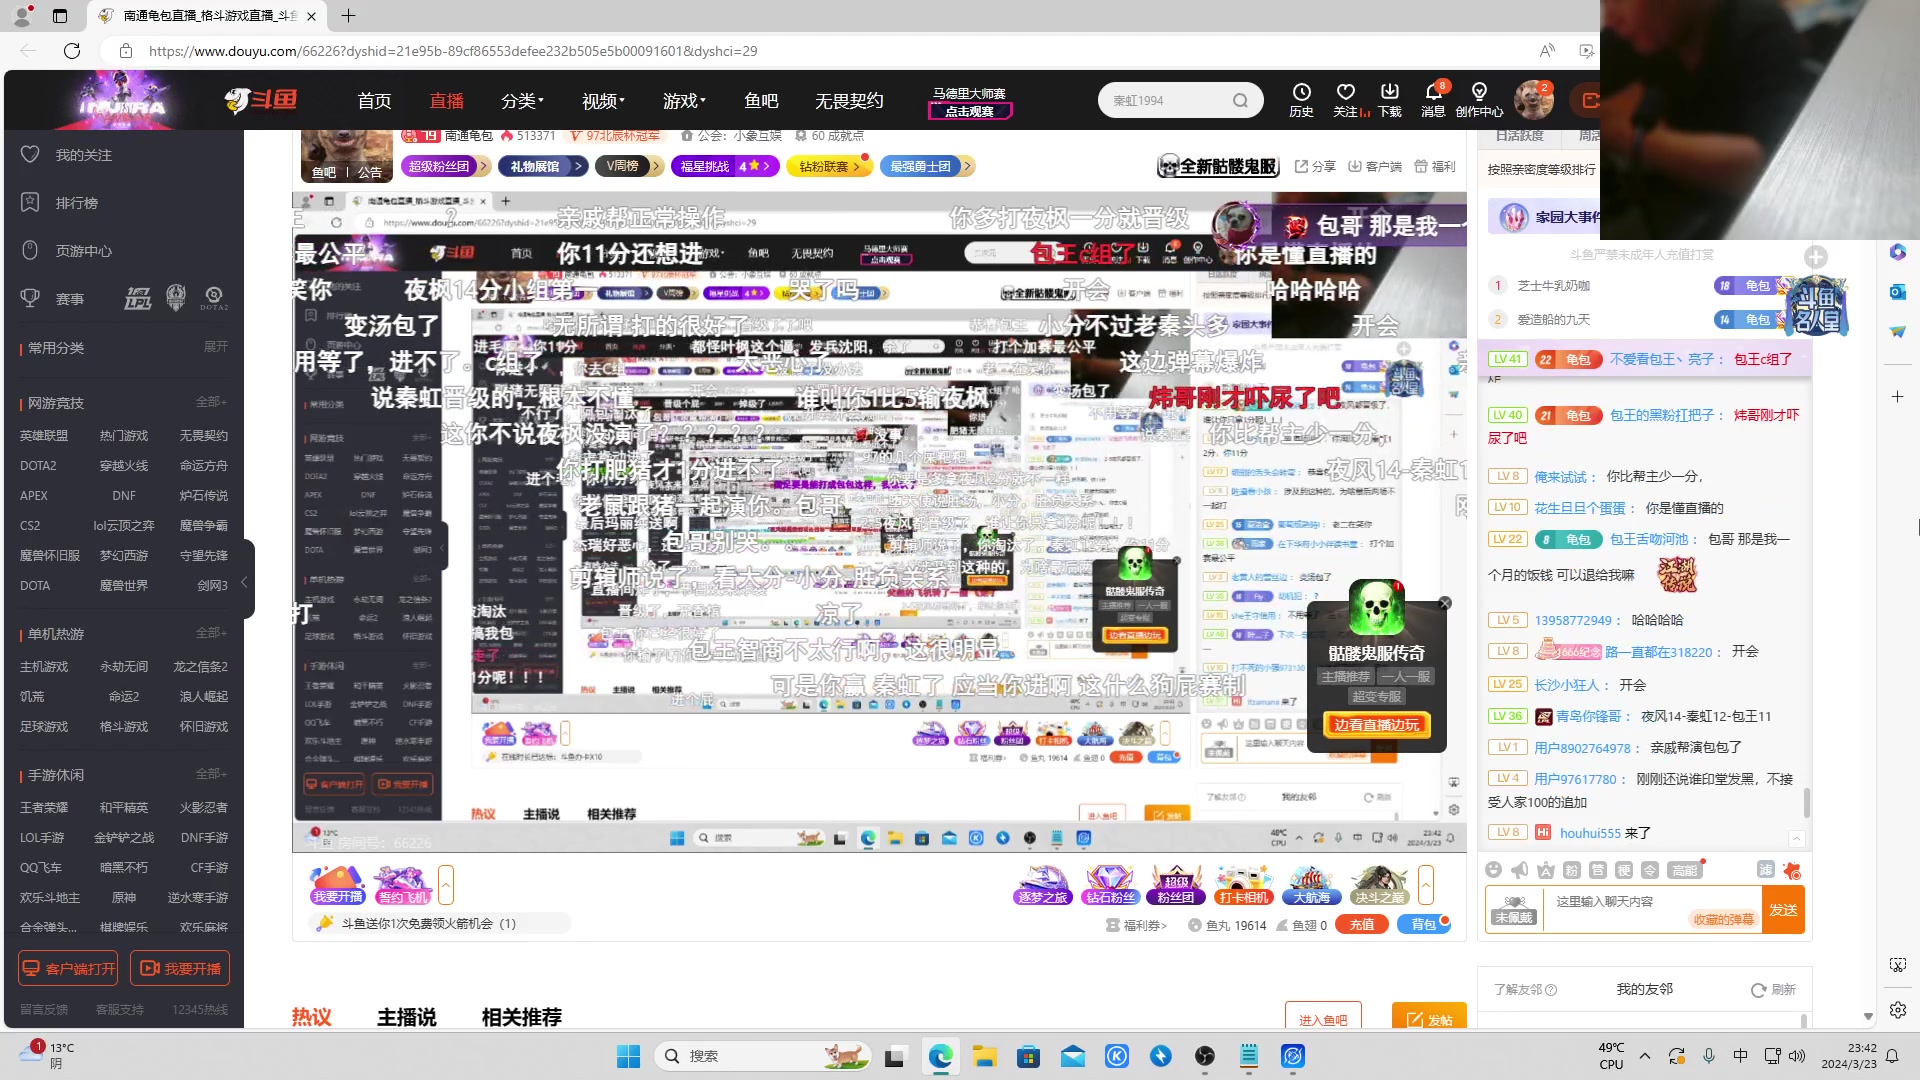Click the 未佩戴 fan badge selector

point(1514,909)
